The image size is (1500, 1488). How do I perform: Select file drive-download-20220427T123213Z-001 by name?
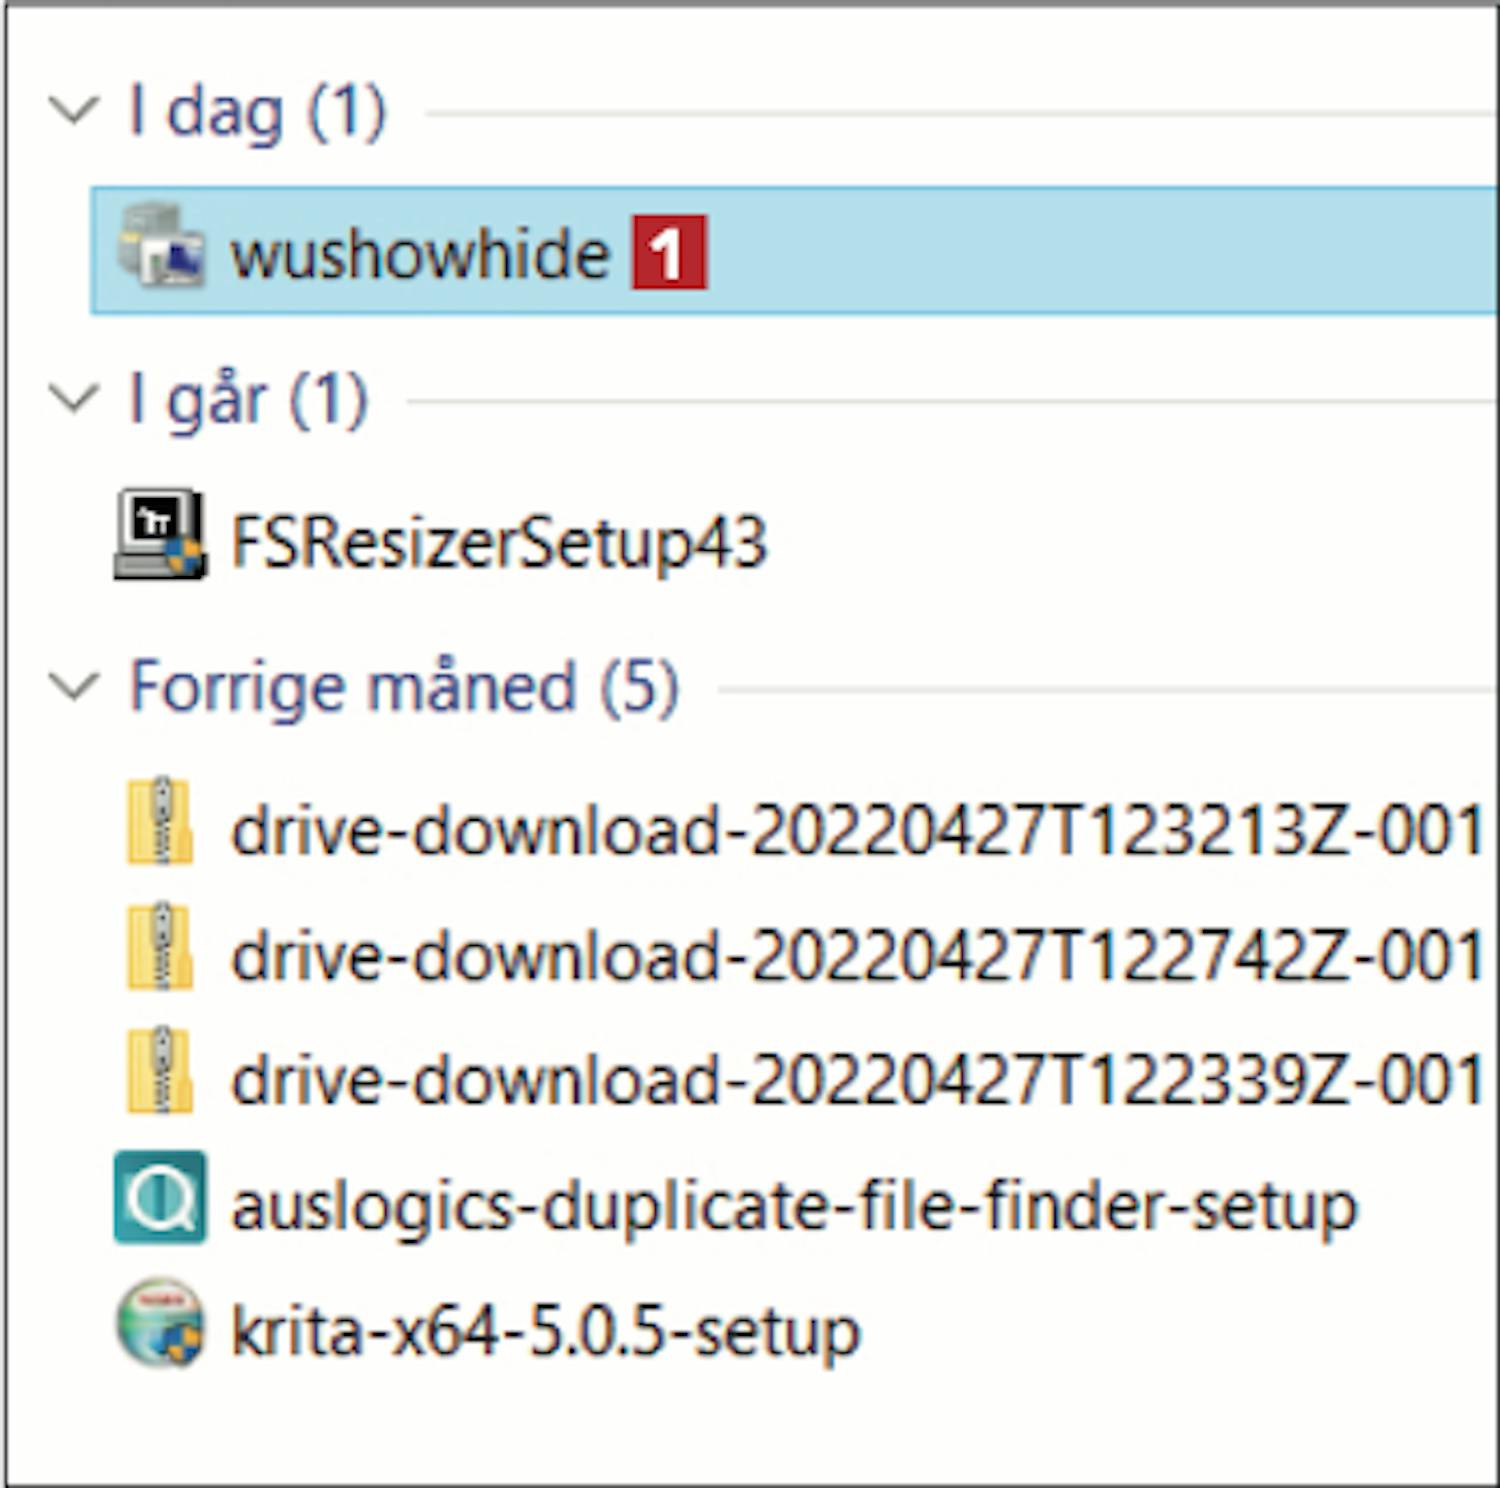(x=857, y=830)
